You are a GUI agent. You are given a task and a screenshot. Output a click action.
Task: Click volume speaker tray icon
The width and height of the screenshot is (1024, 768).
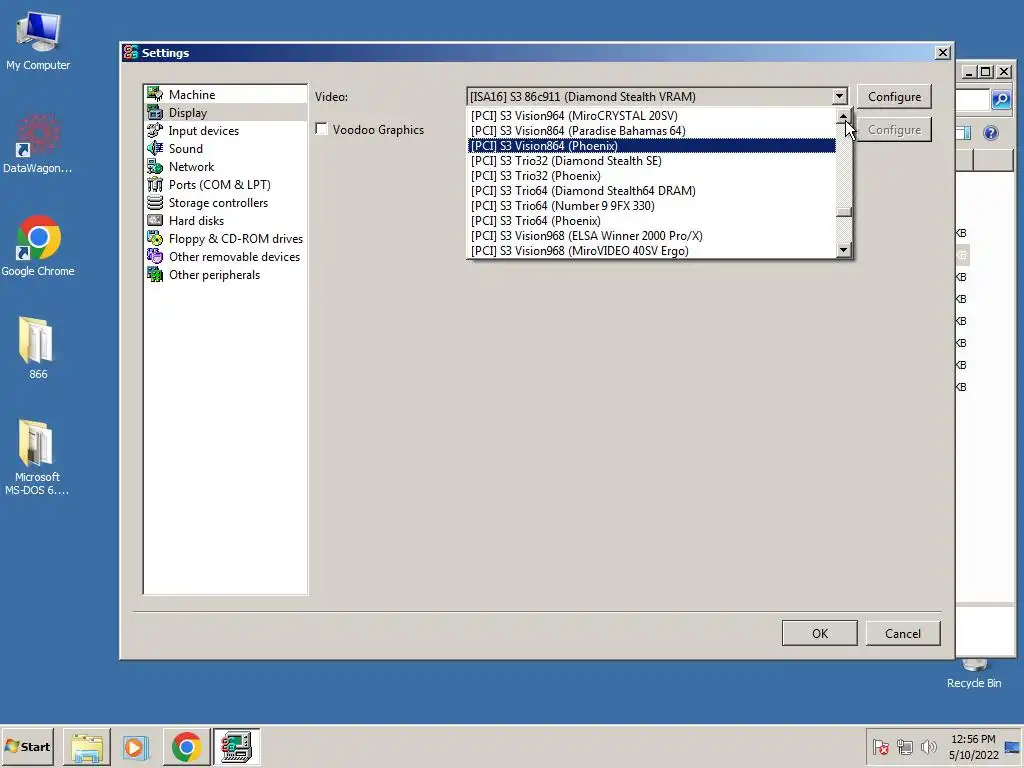[928, 747]
